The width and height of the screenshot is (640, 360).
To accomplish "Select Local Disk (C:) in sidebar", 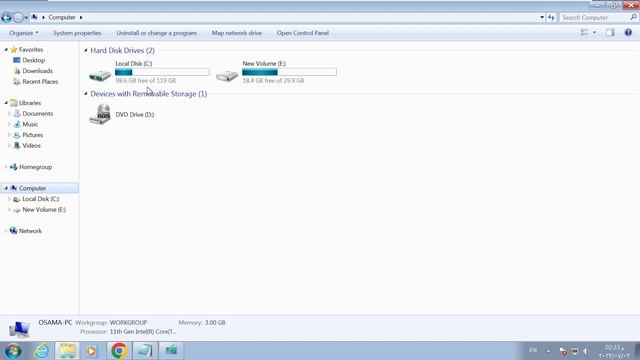I will 40,199.
